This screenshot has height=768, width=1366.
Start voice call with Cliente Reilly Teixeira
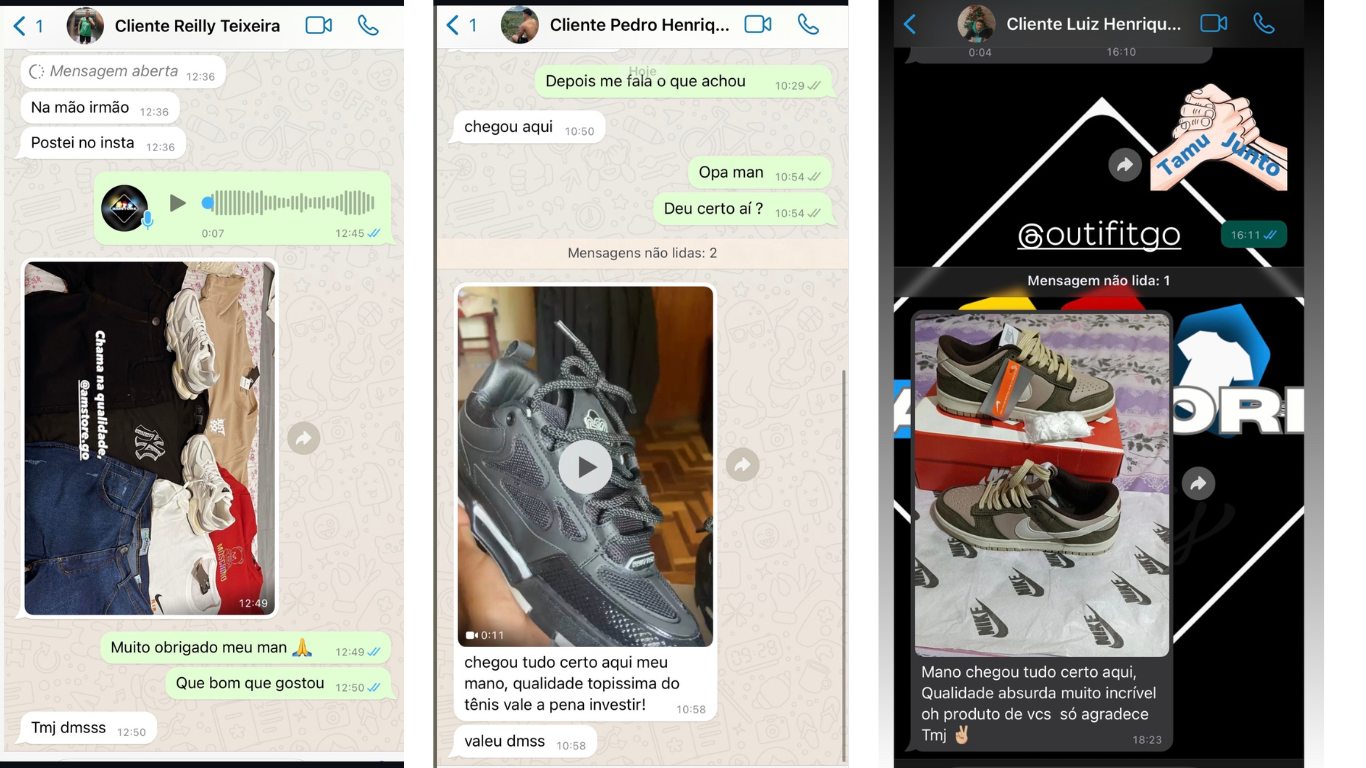point(368,26)
